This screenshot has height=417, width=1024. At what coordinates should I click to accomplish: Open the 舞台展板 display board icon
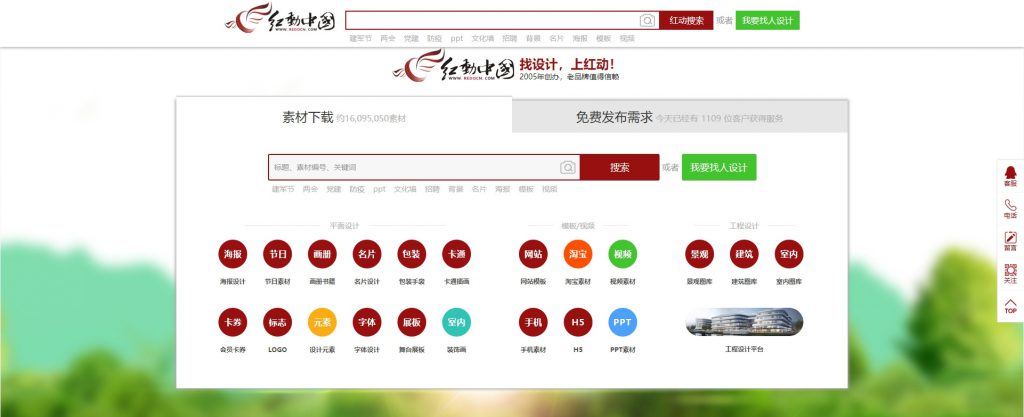(411, 322)
